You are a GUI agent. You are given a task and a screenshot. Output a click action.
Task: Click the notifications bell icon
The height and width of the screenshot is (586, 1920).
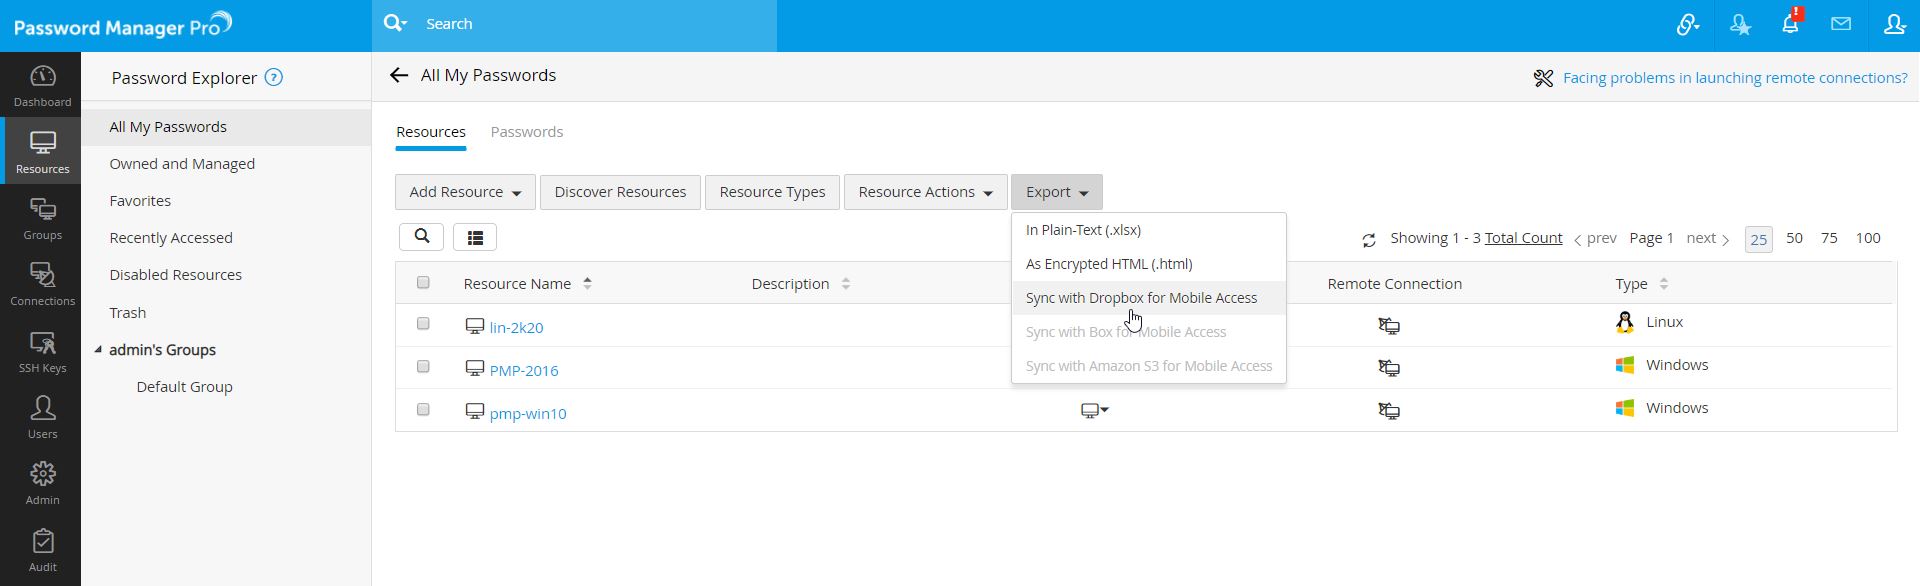tap(1790, 25)
